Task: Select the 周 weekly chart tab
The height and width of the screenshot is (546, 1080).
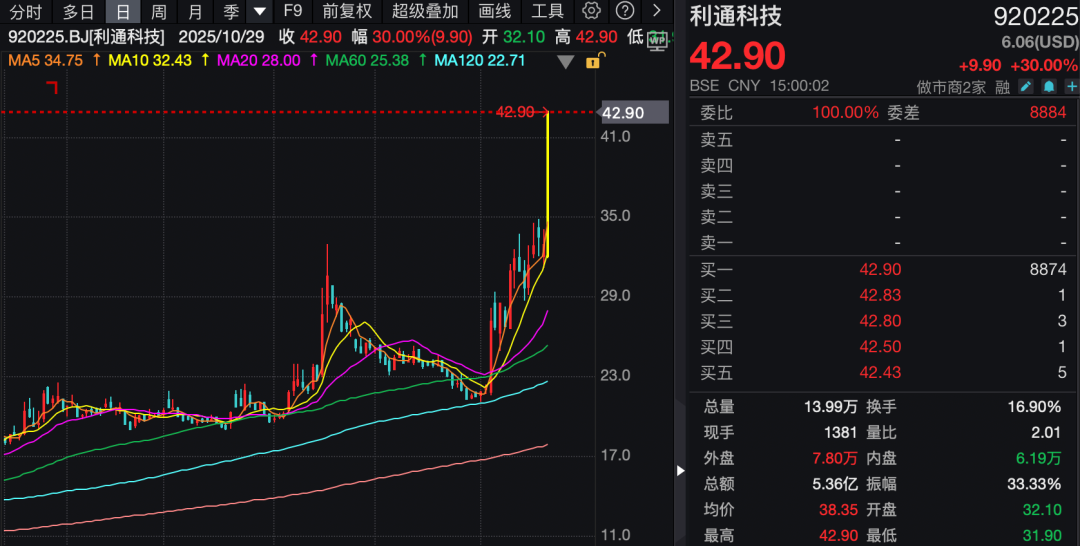Action: click(x=159, y=11)
